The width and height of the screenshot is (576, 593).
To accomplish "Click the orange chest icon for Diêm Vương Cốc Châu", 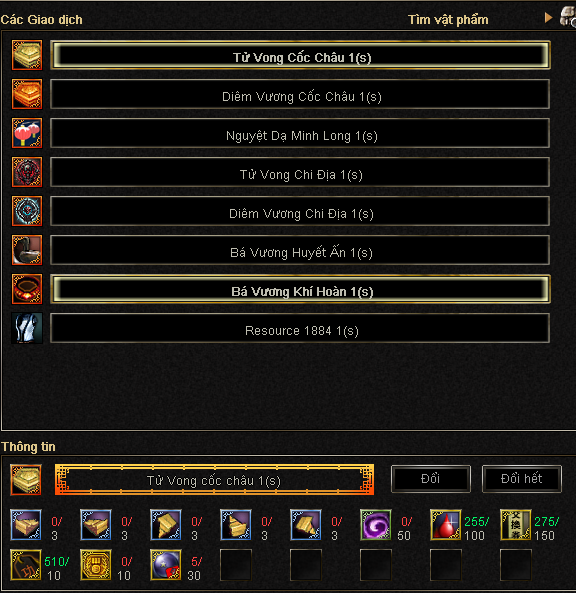I will pos(27,94).
